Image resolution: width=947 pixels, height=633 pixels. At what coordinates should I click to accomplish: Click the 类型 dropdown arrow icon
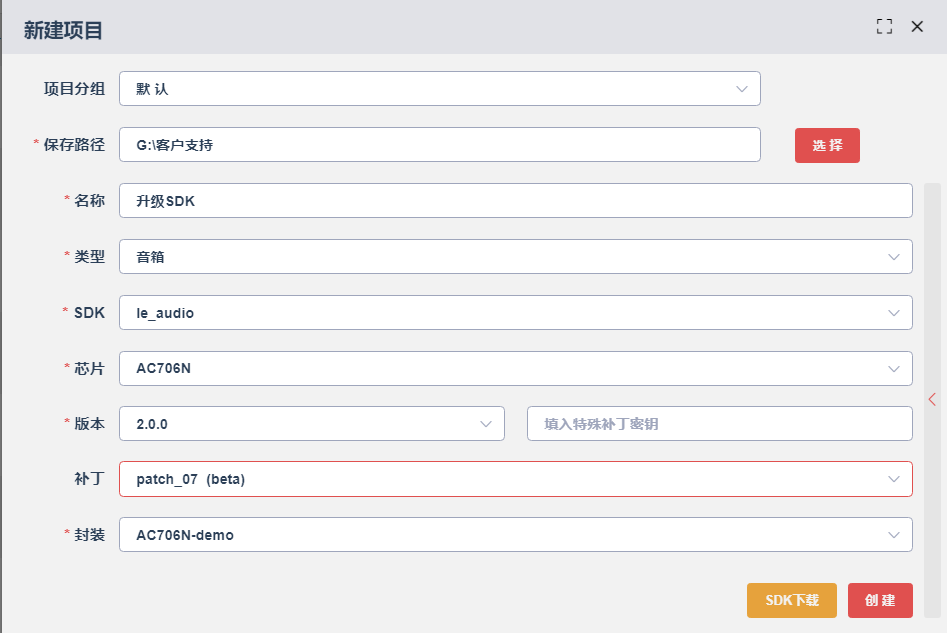(x=894, y=257)
